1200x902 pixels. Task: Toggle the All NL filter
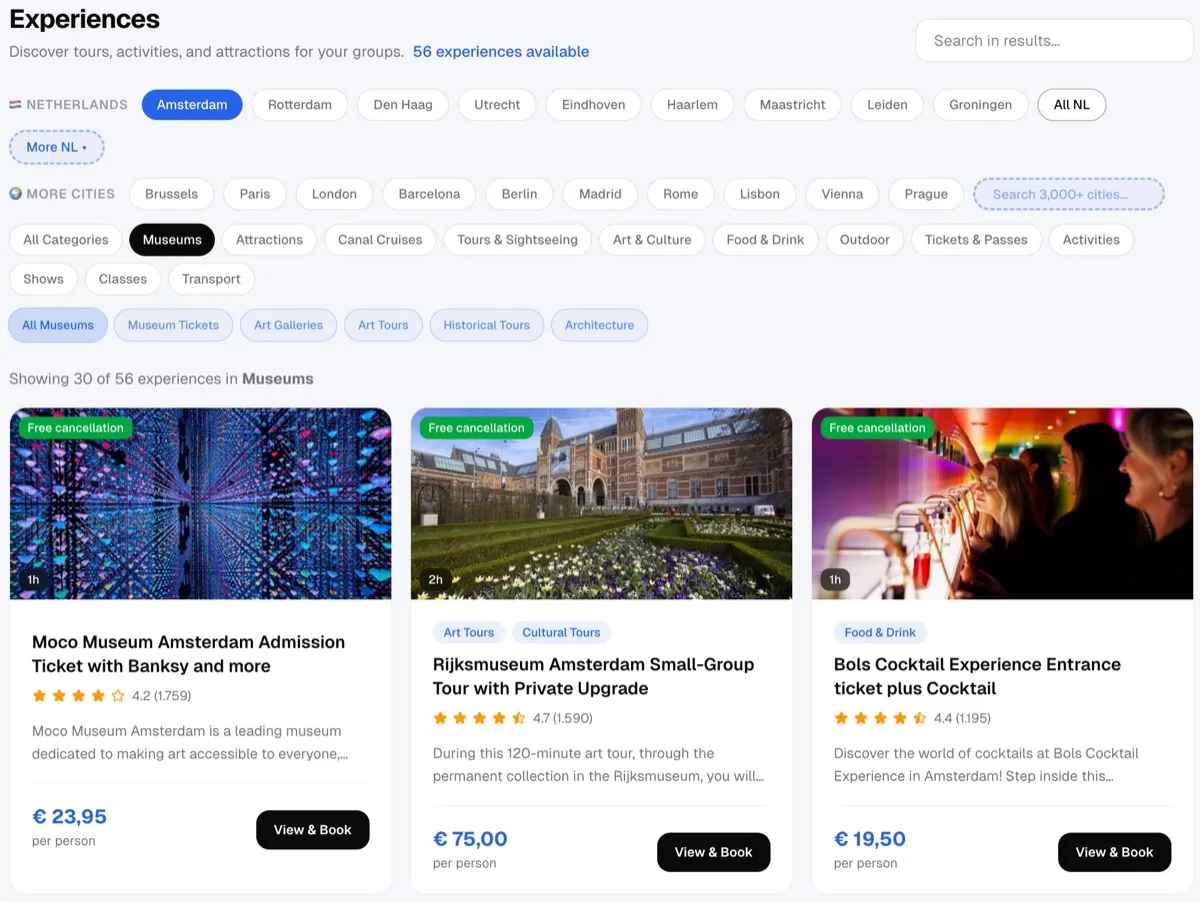[x=1071, y=104]
